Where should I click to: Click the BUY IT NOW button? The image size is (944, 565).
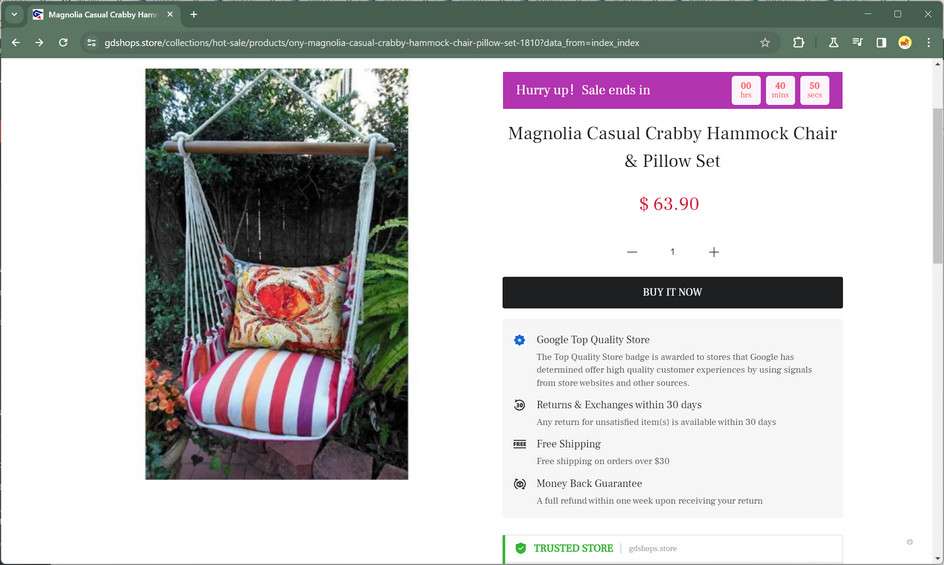coord(672,292)
